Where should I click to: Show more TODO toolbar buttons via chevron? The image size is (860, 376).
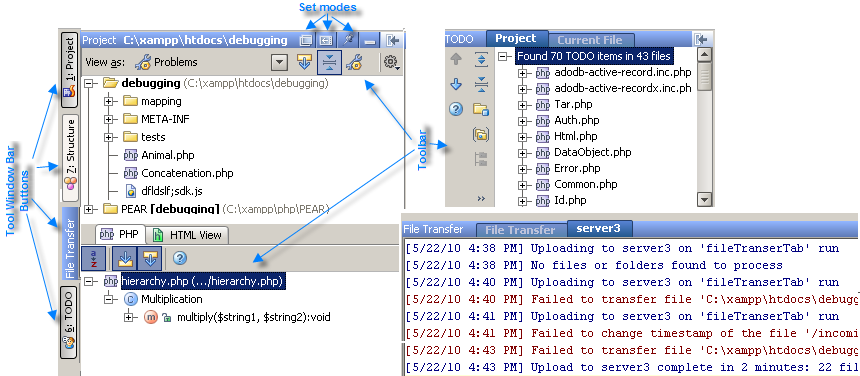tap(482, 198)
